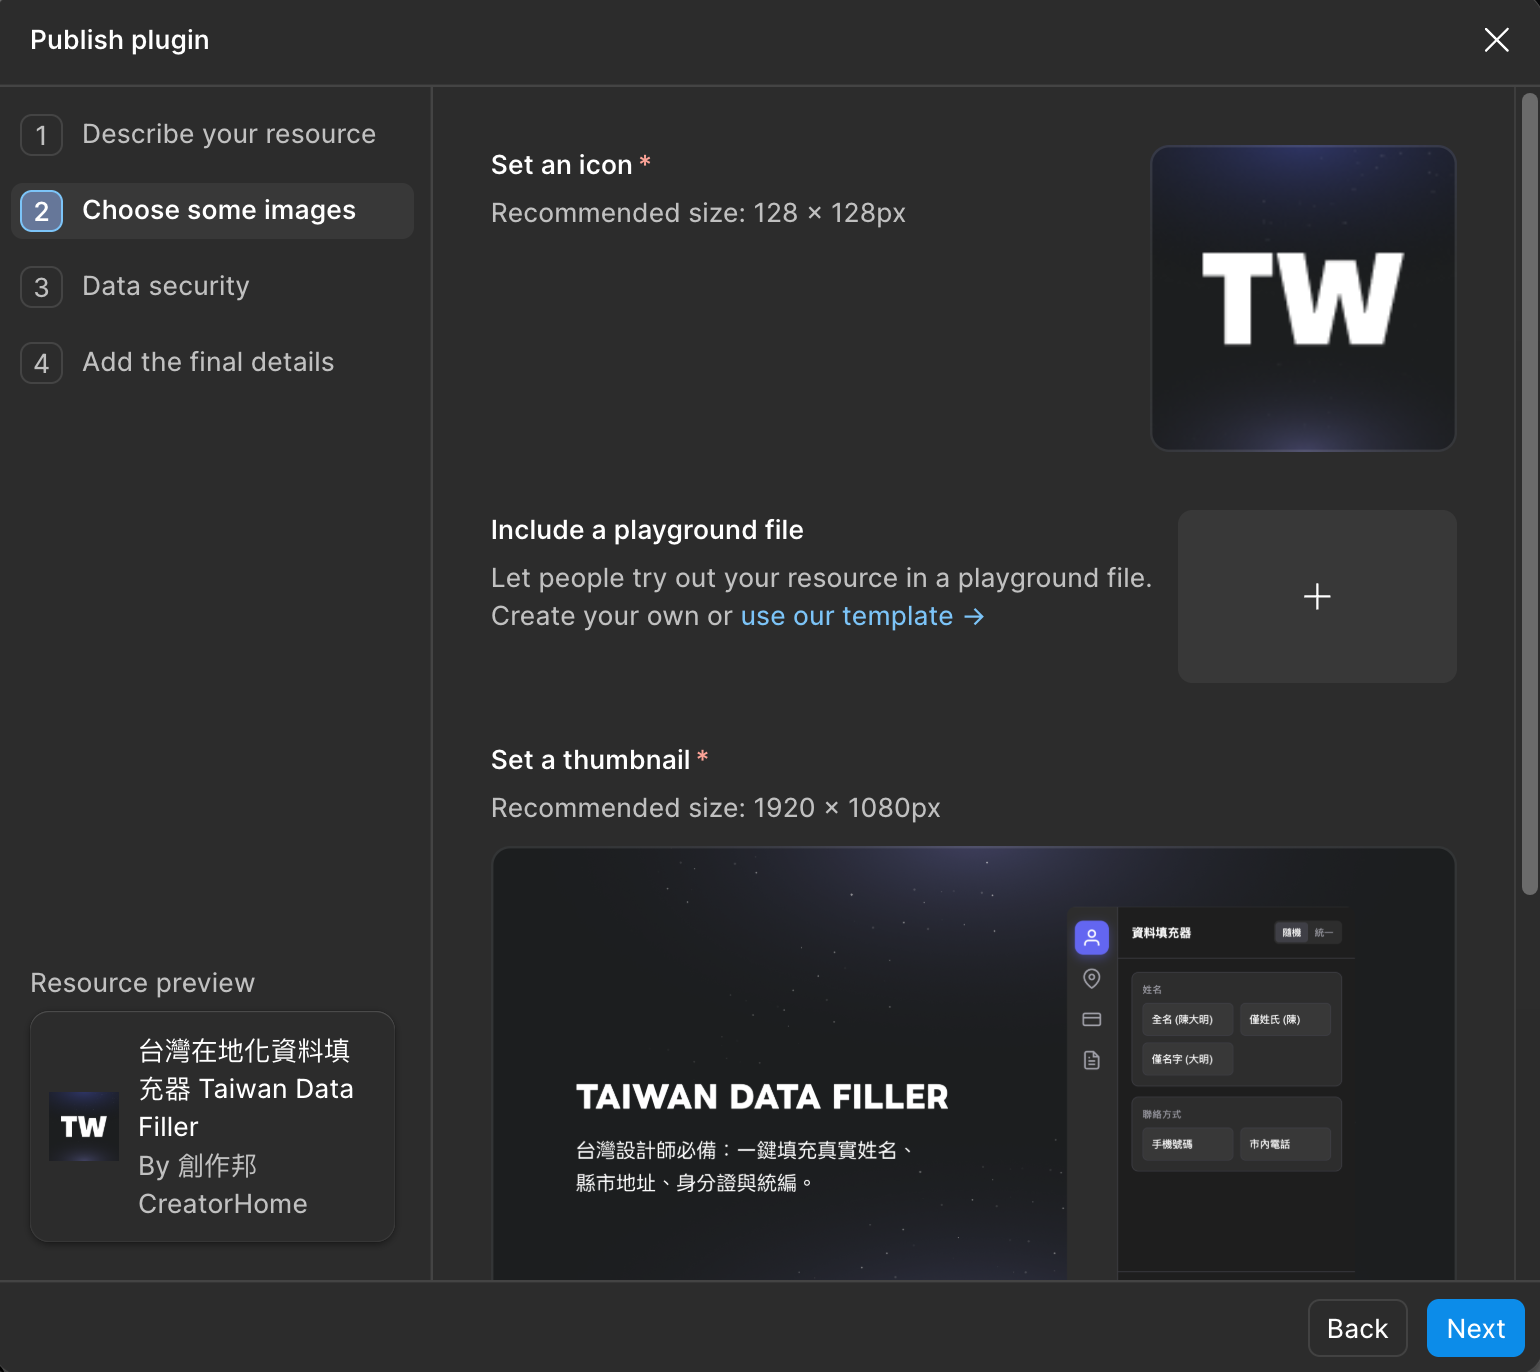This screenshot has height=1372, width=1540.
Task: Click small TW icon in Resource preview
Action: [x=84, y=1126]
